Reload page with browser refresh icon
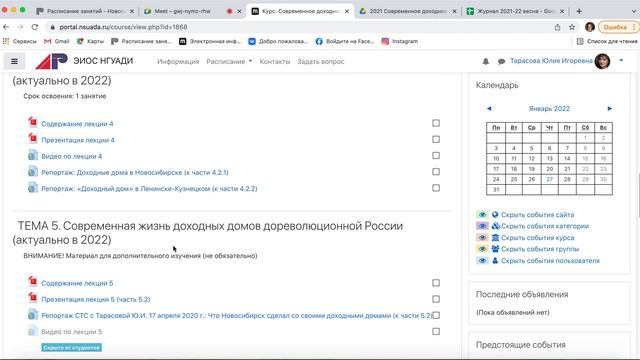This screenshot has height=360, width=640. click(x=35, y=27)
